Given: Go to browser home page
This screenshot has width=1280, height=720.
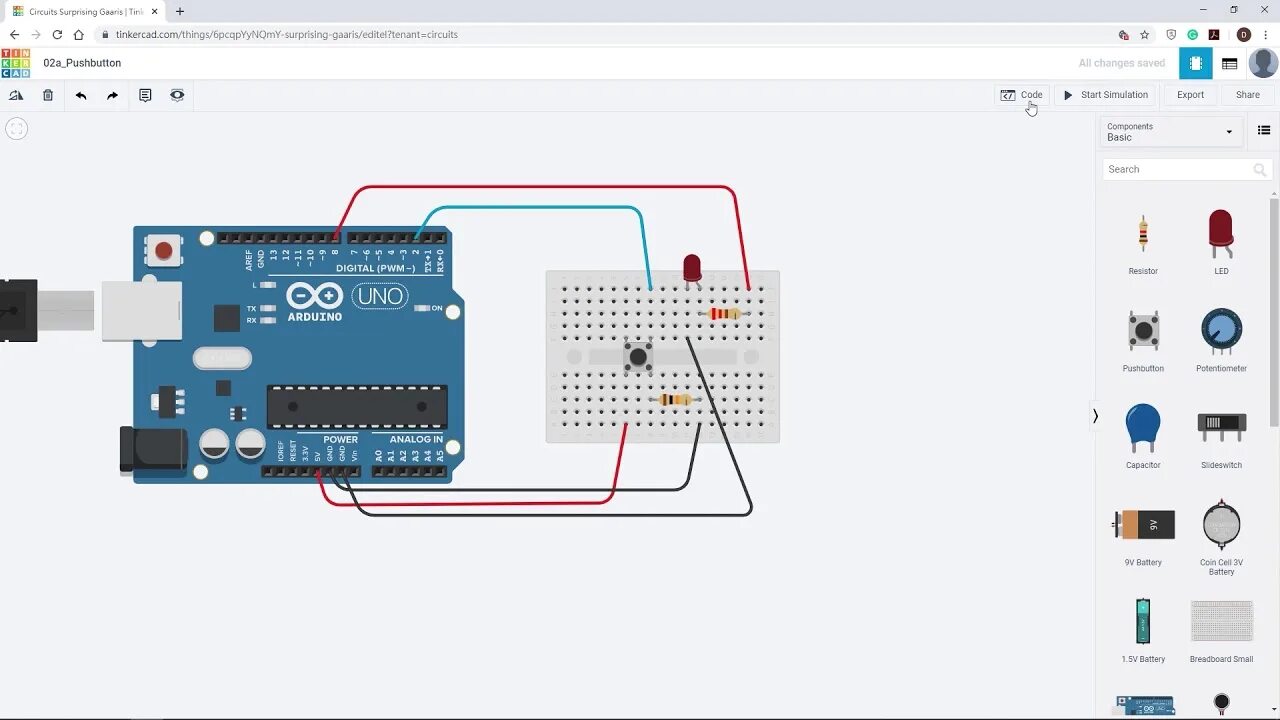Looking at the screenshot, I should coord(79,34).
